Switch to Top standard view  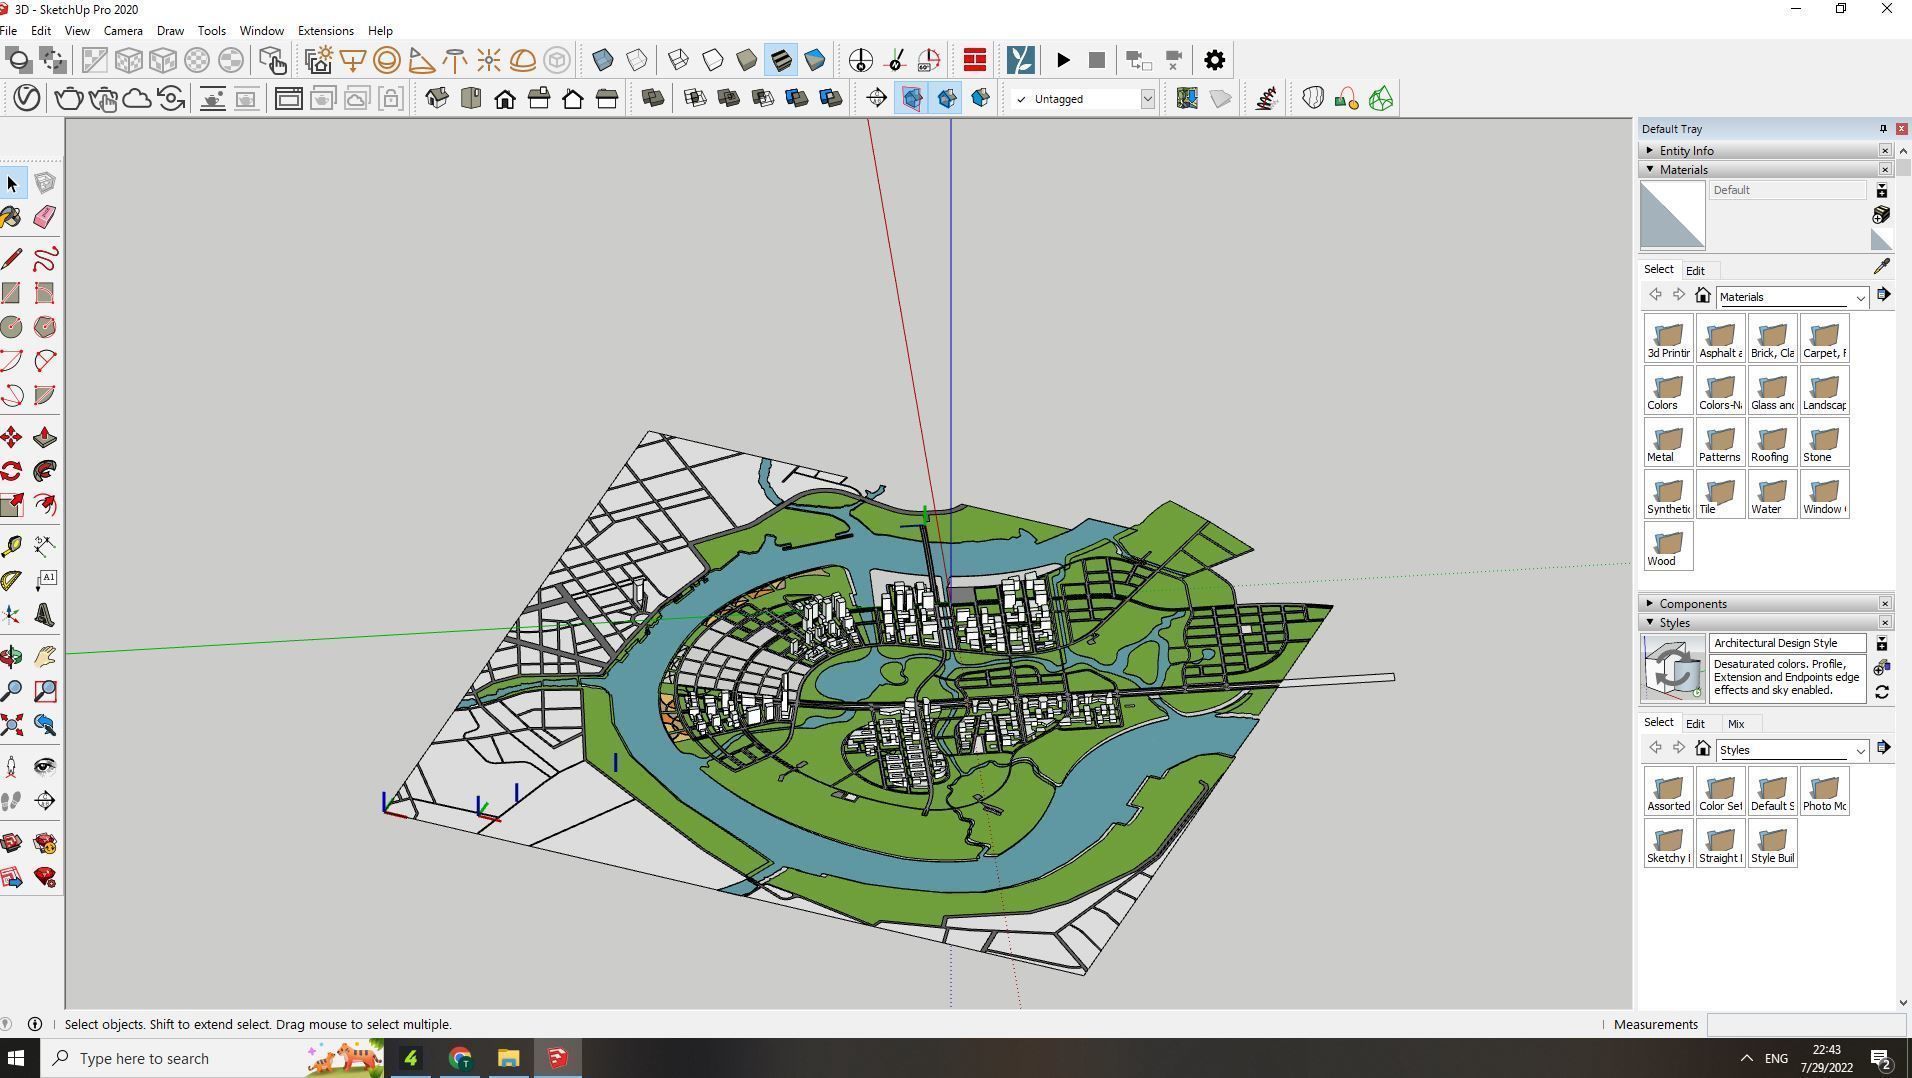click(x=471, y=98)
